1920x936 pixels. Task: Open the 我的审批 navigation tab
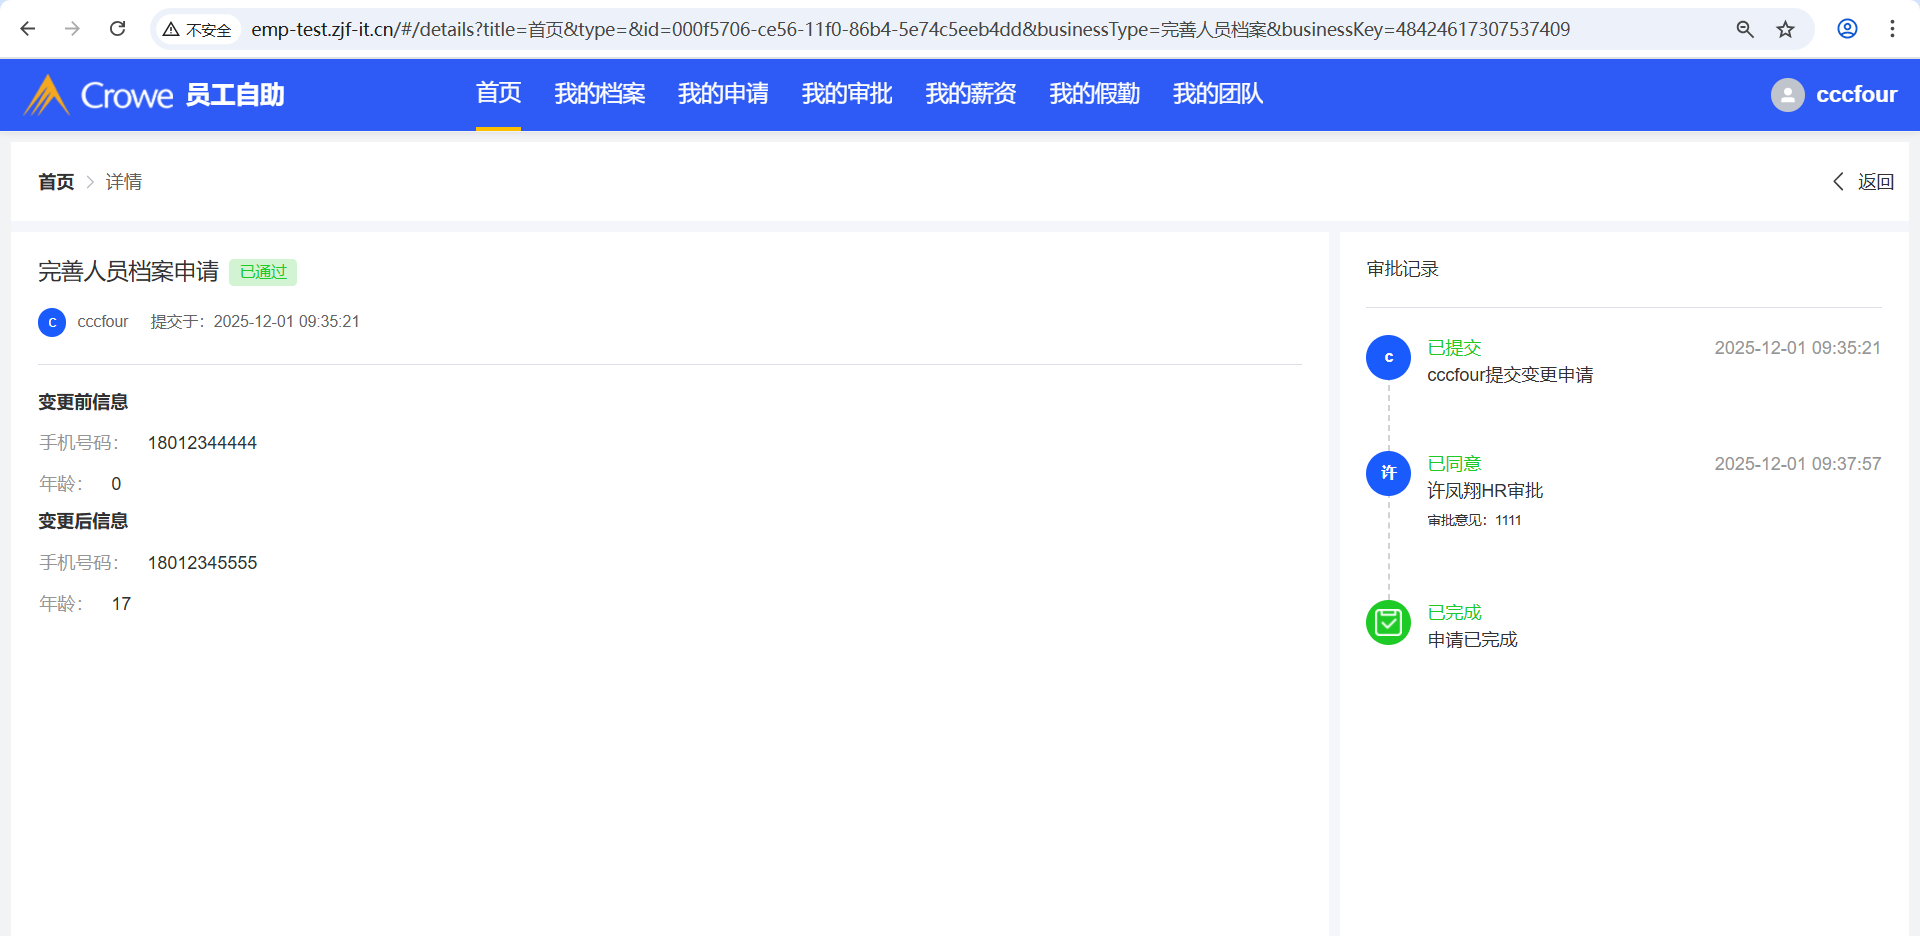point(847,94)
